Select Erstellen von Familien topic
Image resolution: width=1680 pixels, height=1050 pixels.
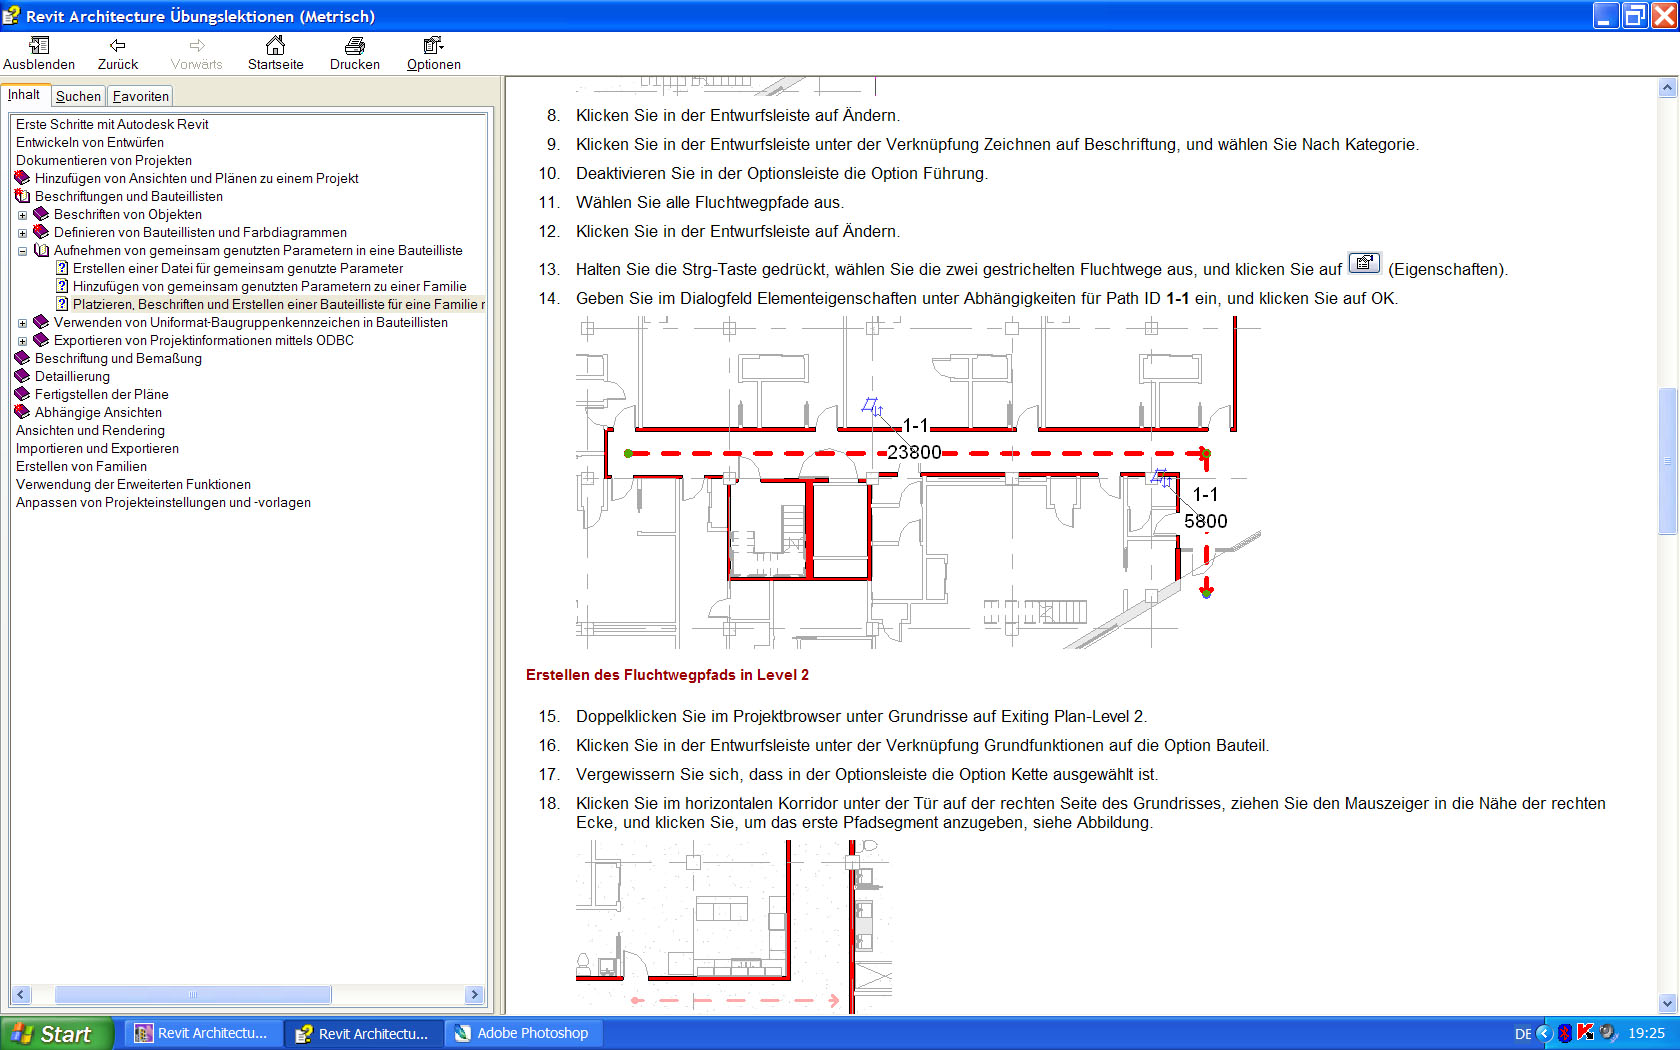coord(81,466)
